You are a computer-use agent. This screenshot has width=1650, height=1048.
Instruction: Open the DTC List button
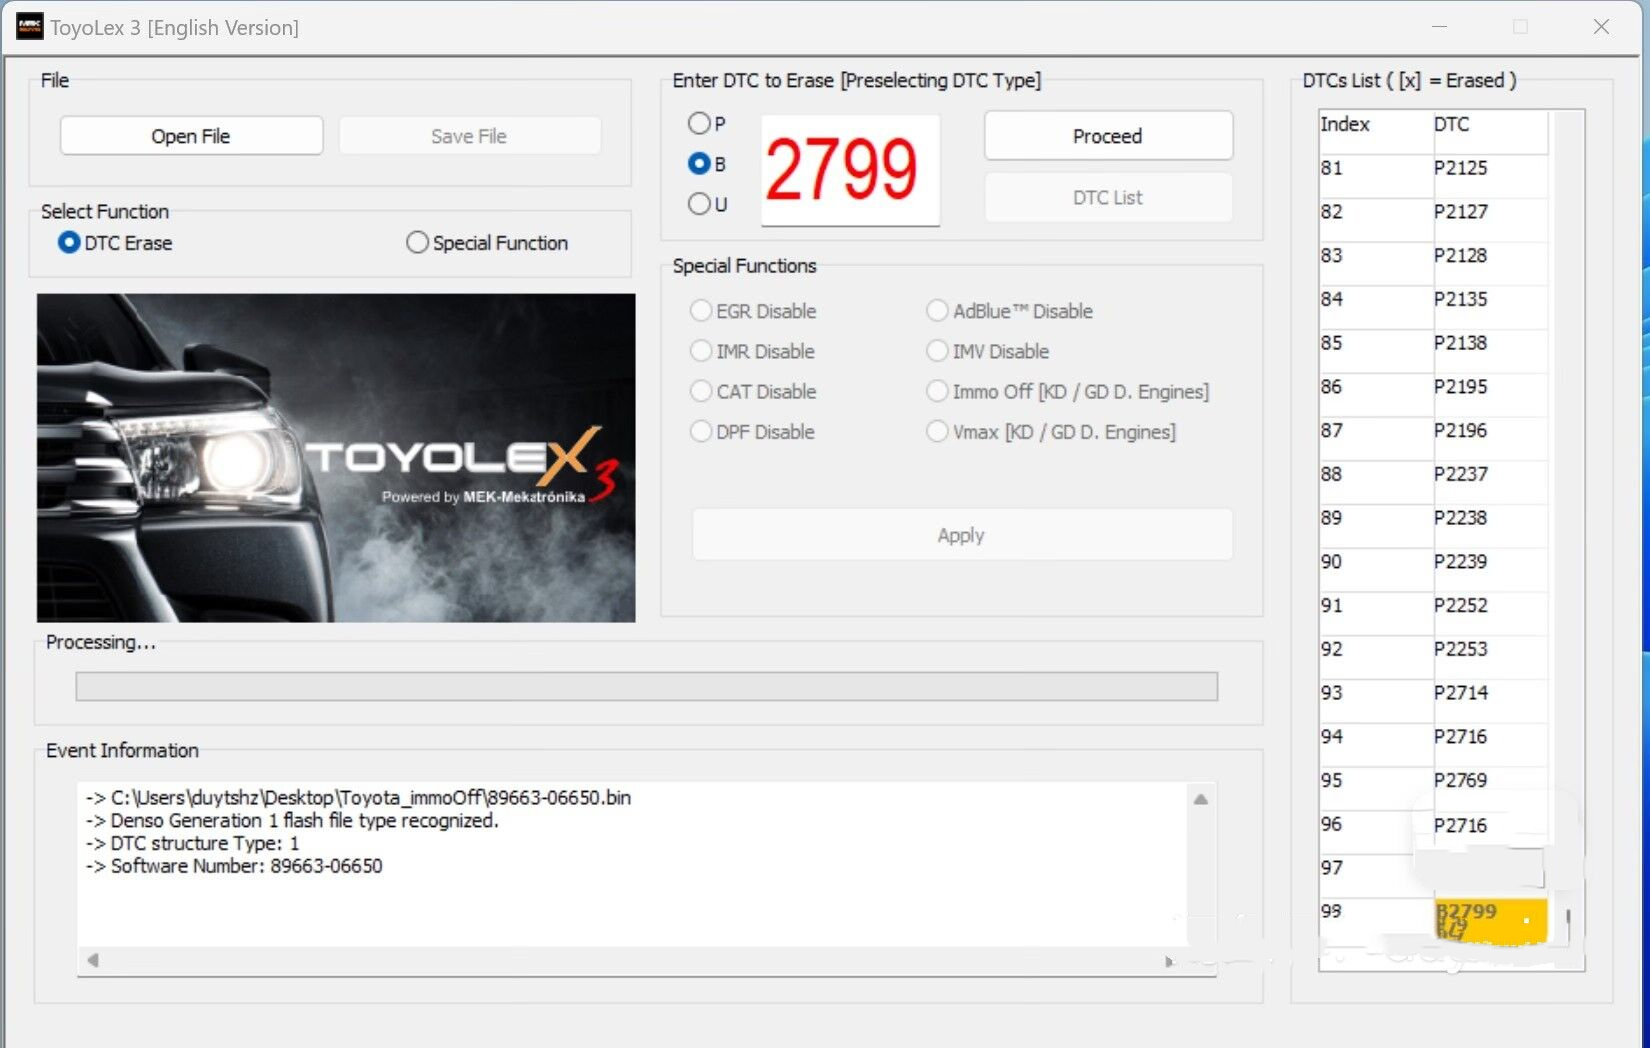pyautogui.click(x=1108, y=198)
